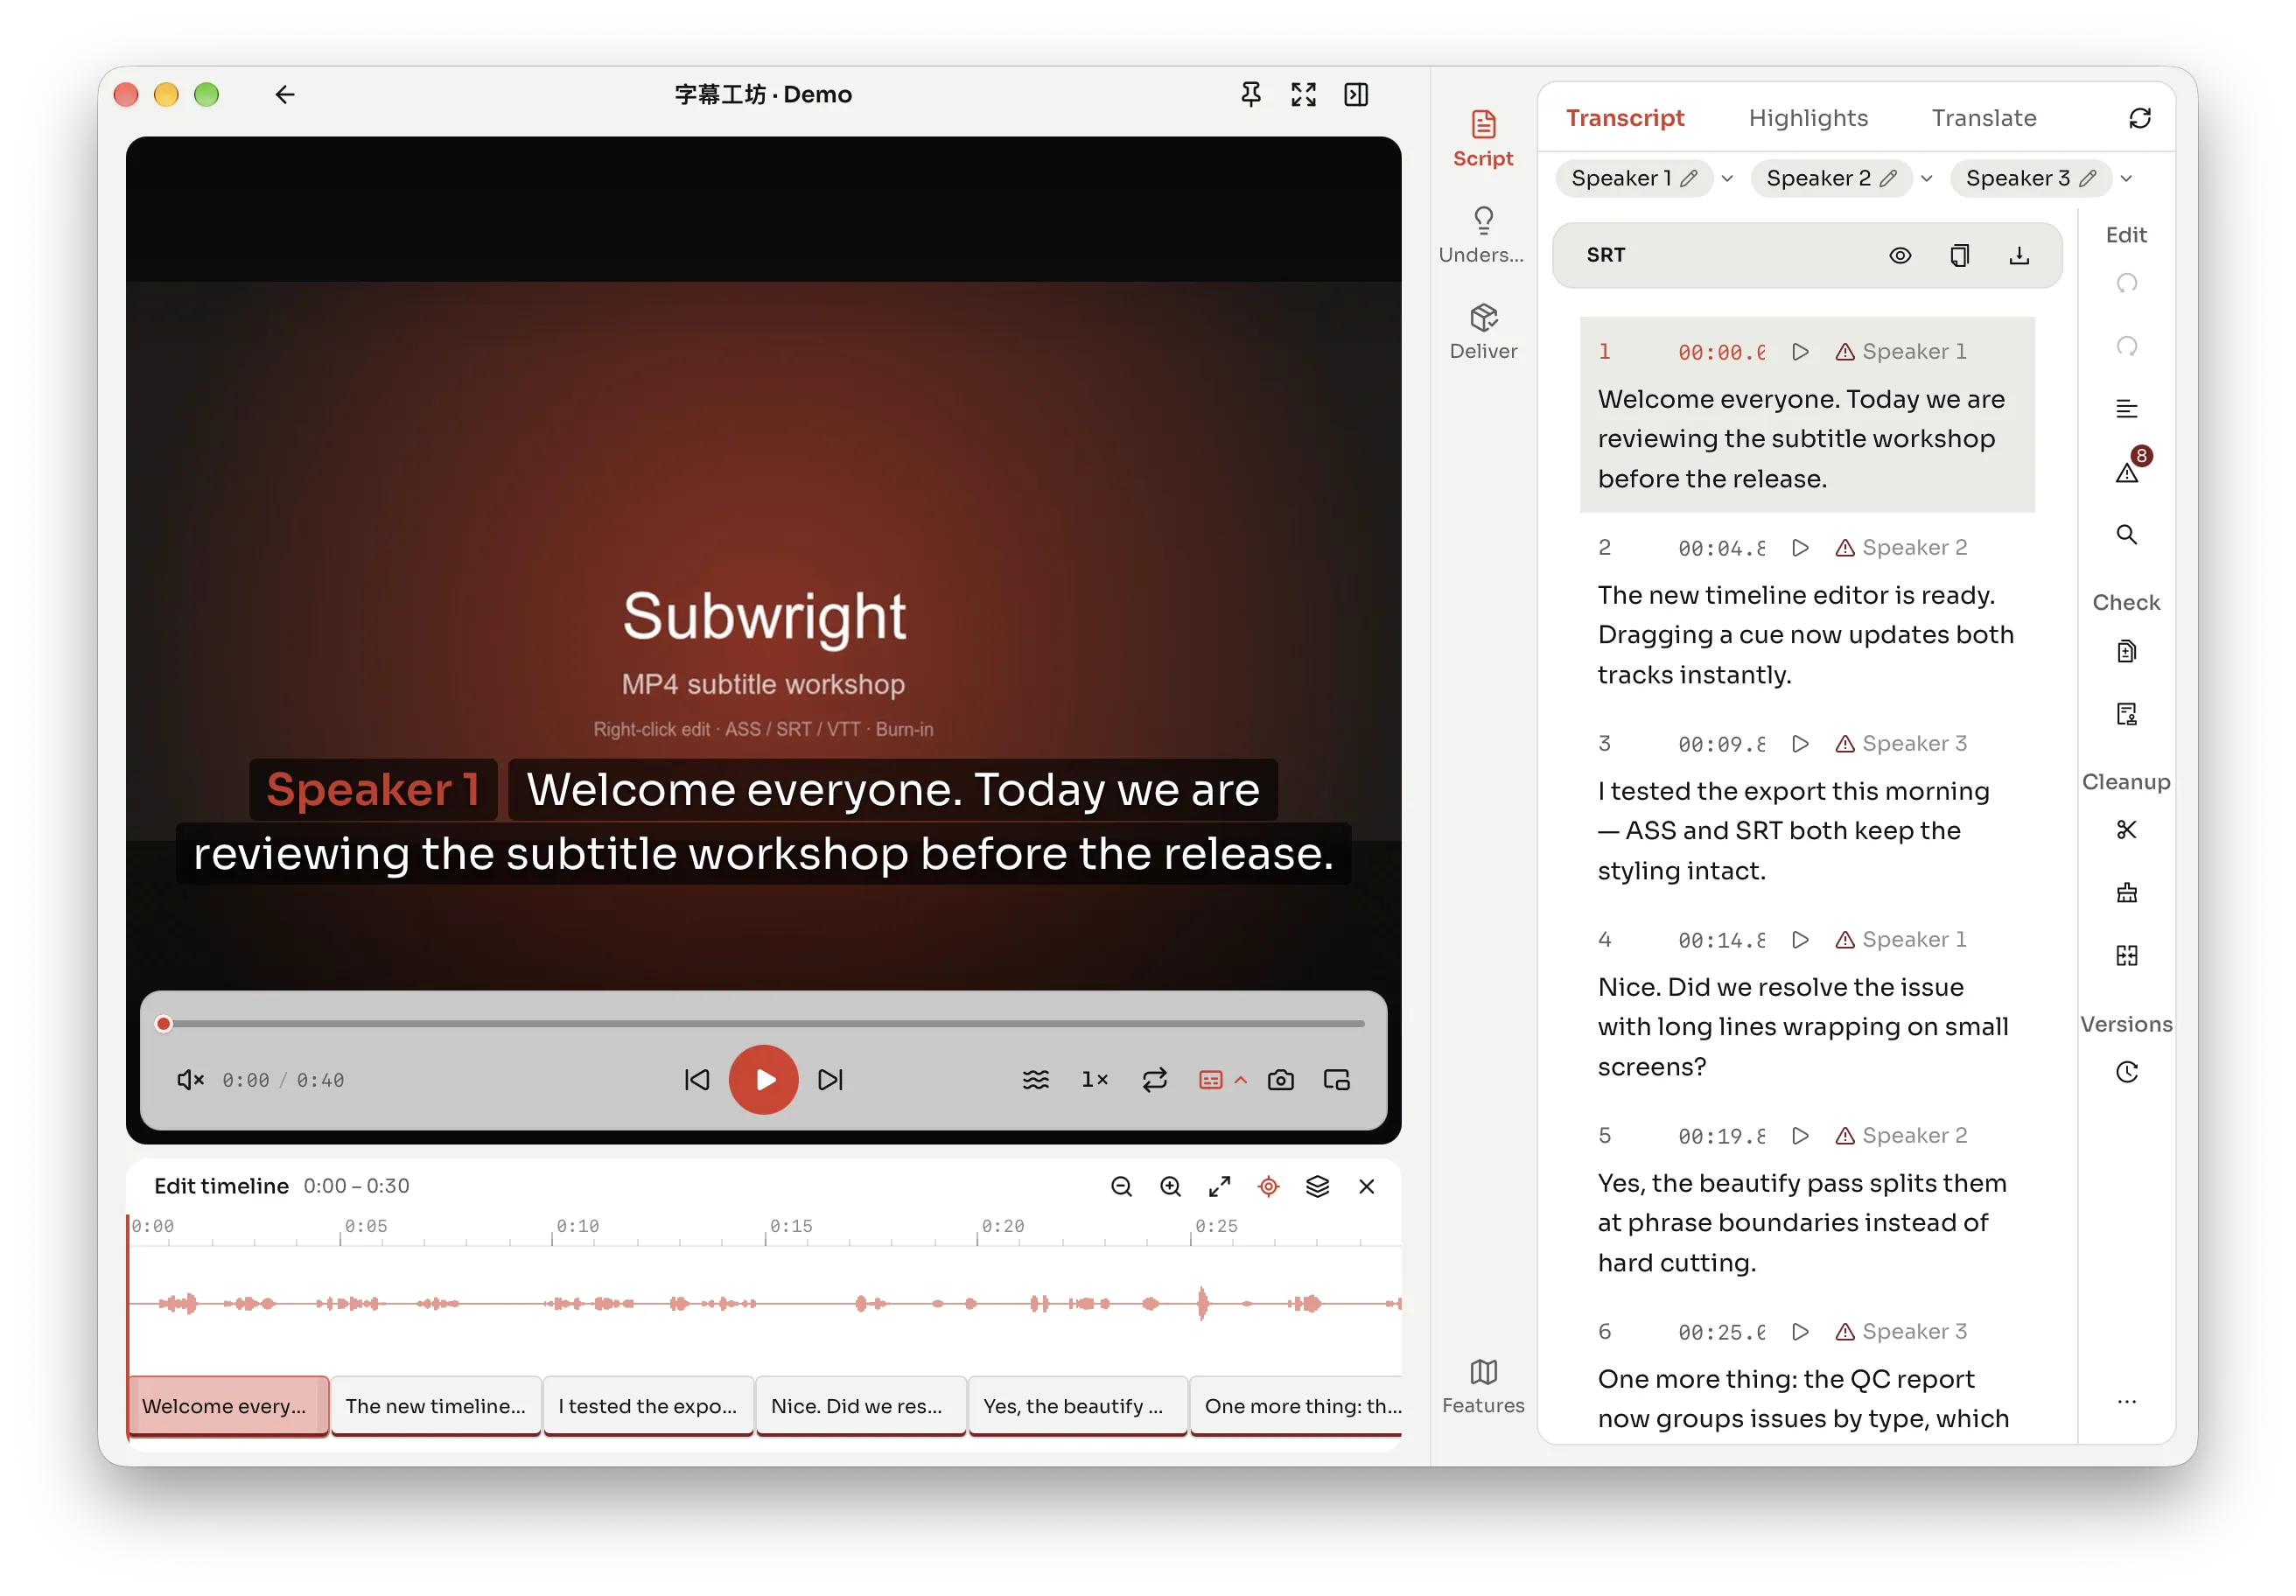Viewport: 2296px width, 1596px height.
Task: Click cue 1 timestamp 00:00
Action: [x=1721, y=352]
